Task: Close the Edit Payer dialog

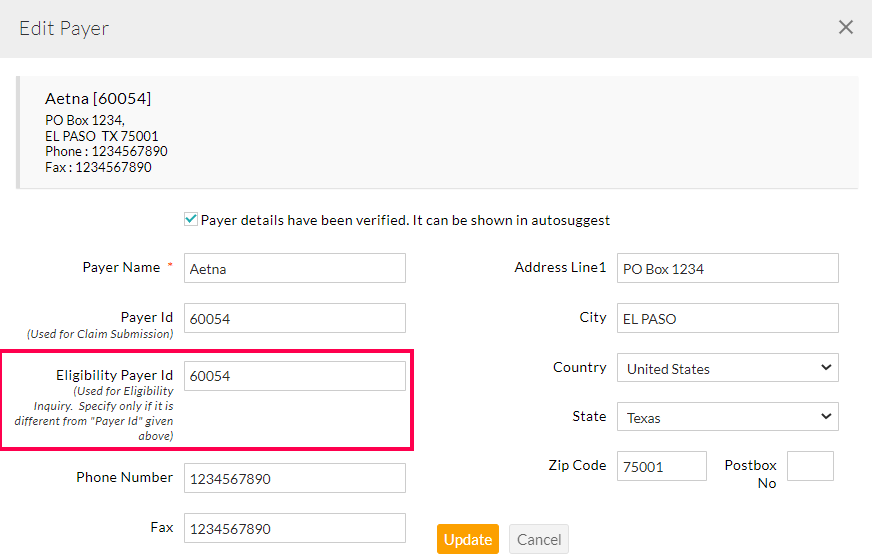Action: pos(845,27)
